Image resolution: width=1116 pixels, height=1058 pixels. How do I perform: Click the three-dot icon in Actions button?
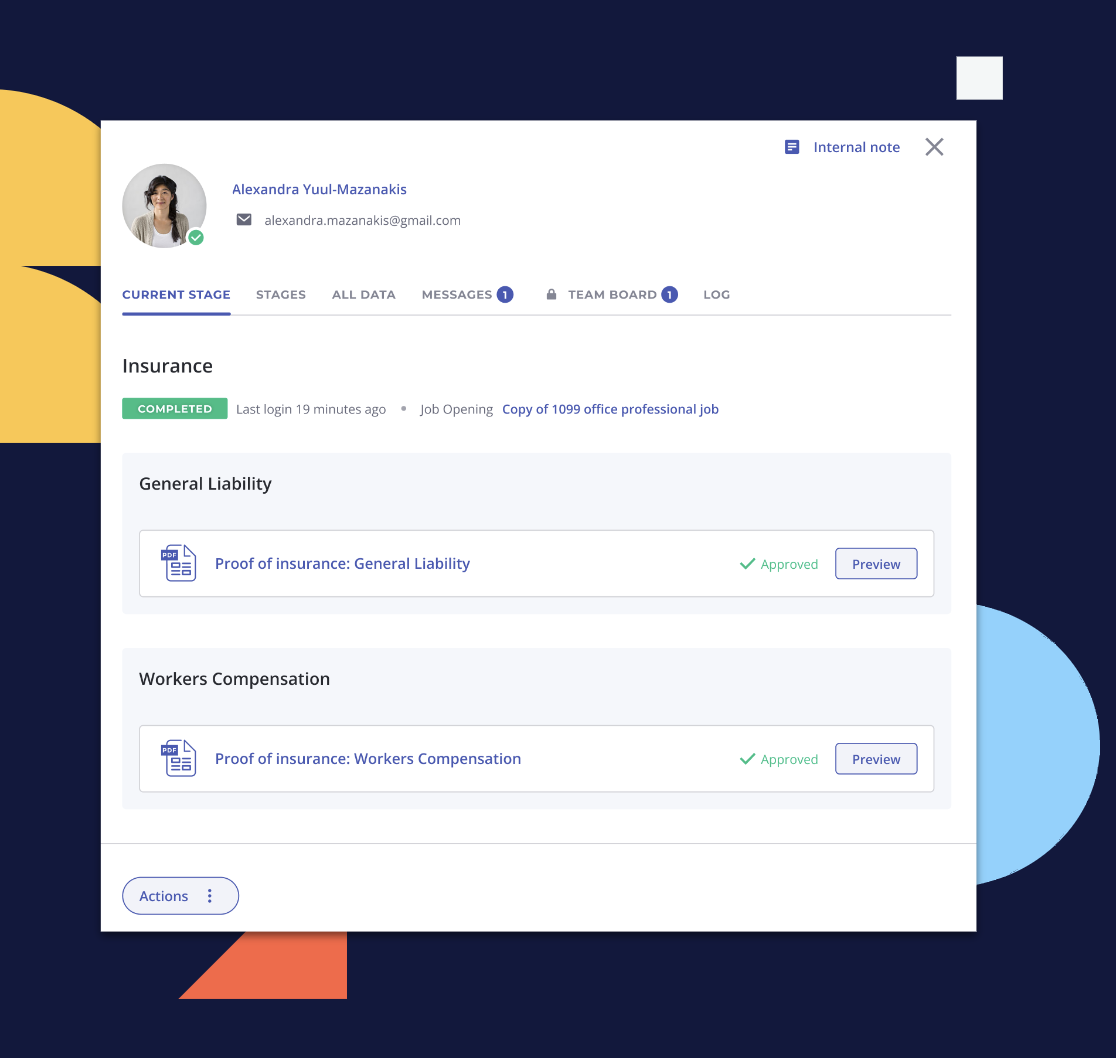pos(209,896)
